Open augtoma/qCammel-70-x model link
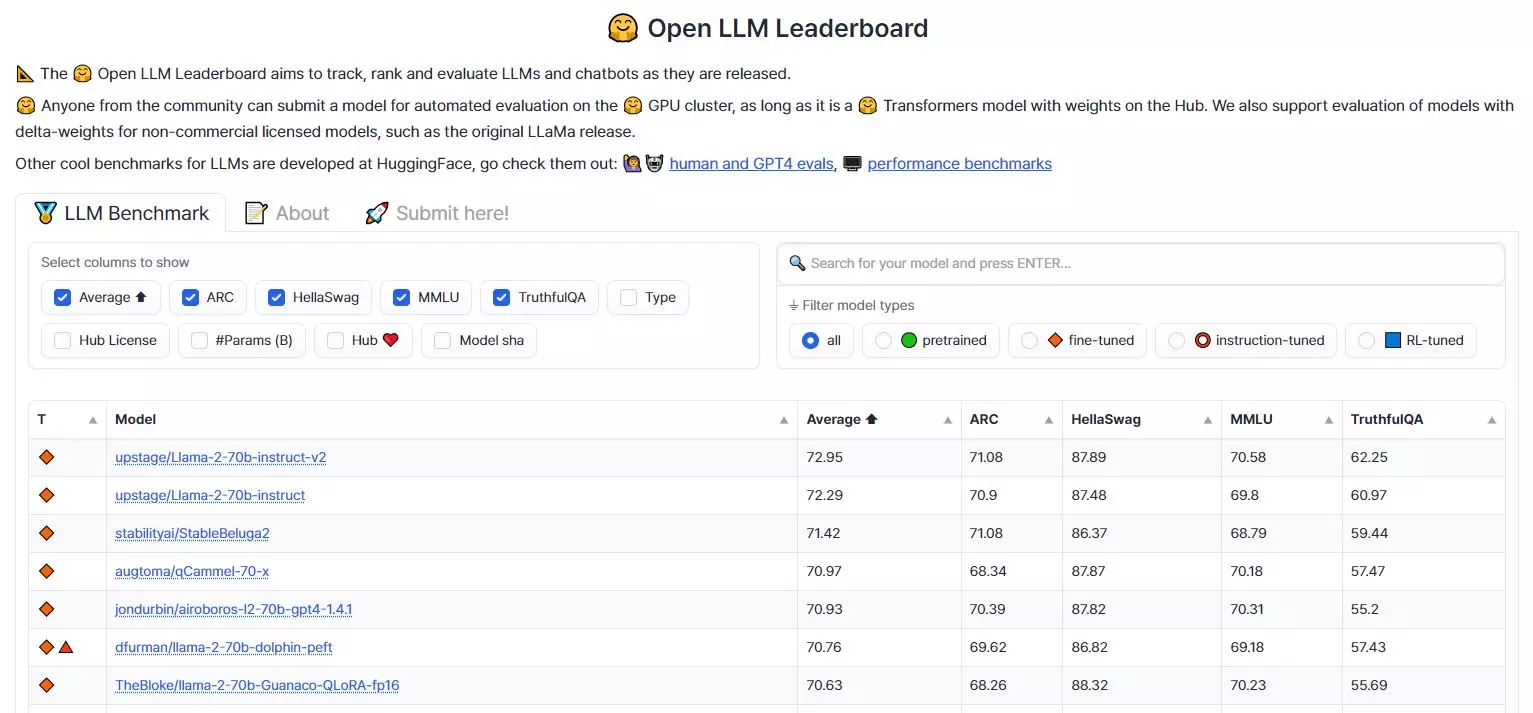The image size is (1533, 713). (192, 571)
